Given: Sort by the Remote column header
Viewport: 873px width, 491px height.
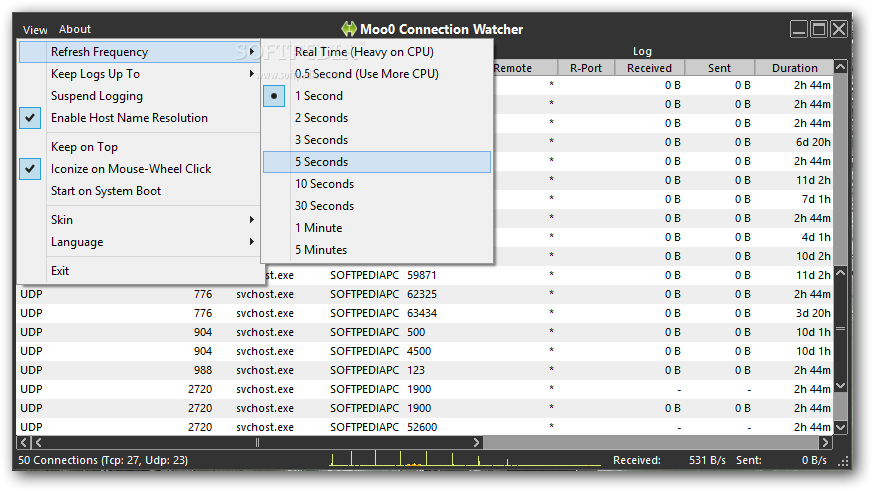Looking at the screenshot, I should [x=524, y=68].
